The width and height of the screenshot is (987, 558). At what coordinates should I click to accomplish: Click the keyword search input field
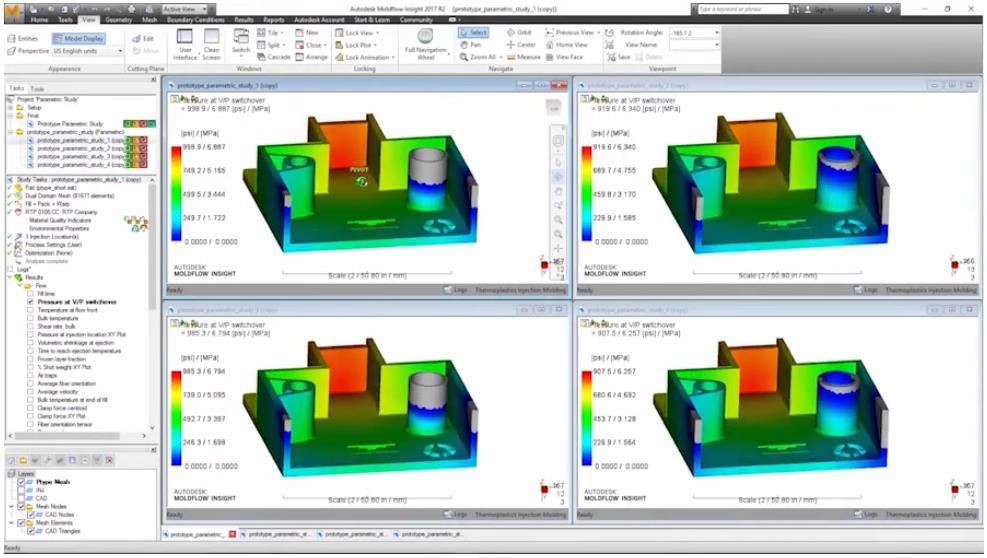coord(742,9)
